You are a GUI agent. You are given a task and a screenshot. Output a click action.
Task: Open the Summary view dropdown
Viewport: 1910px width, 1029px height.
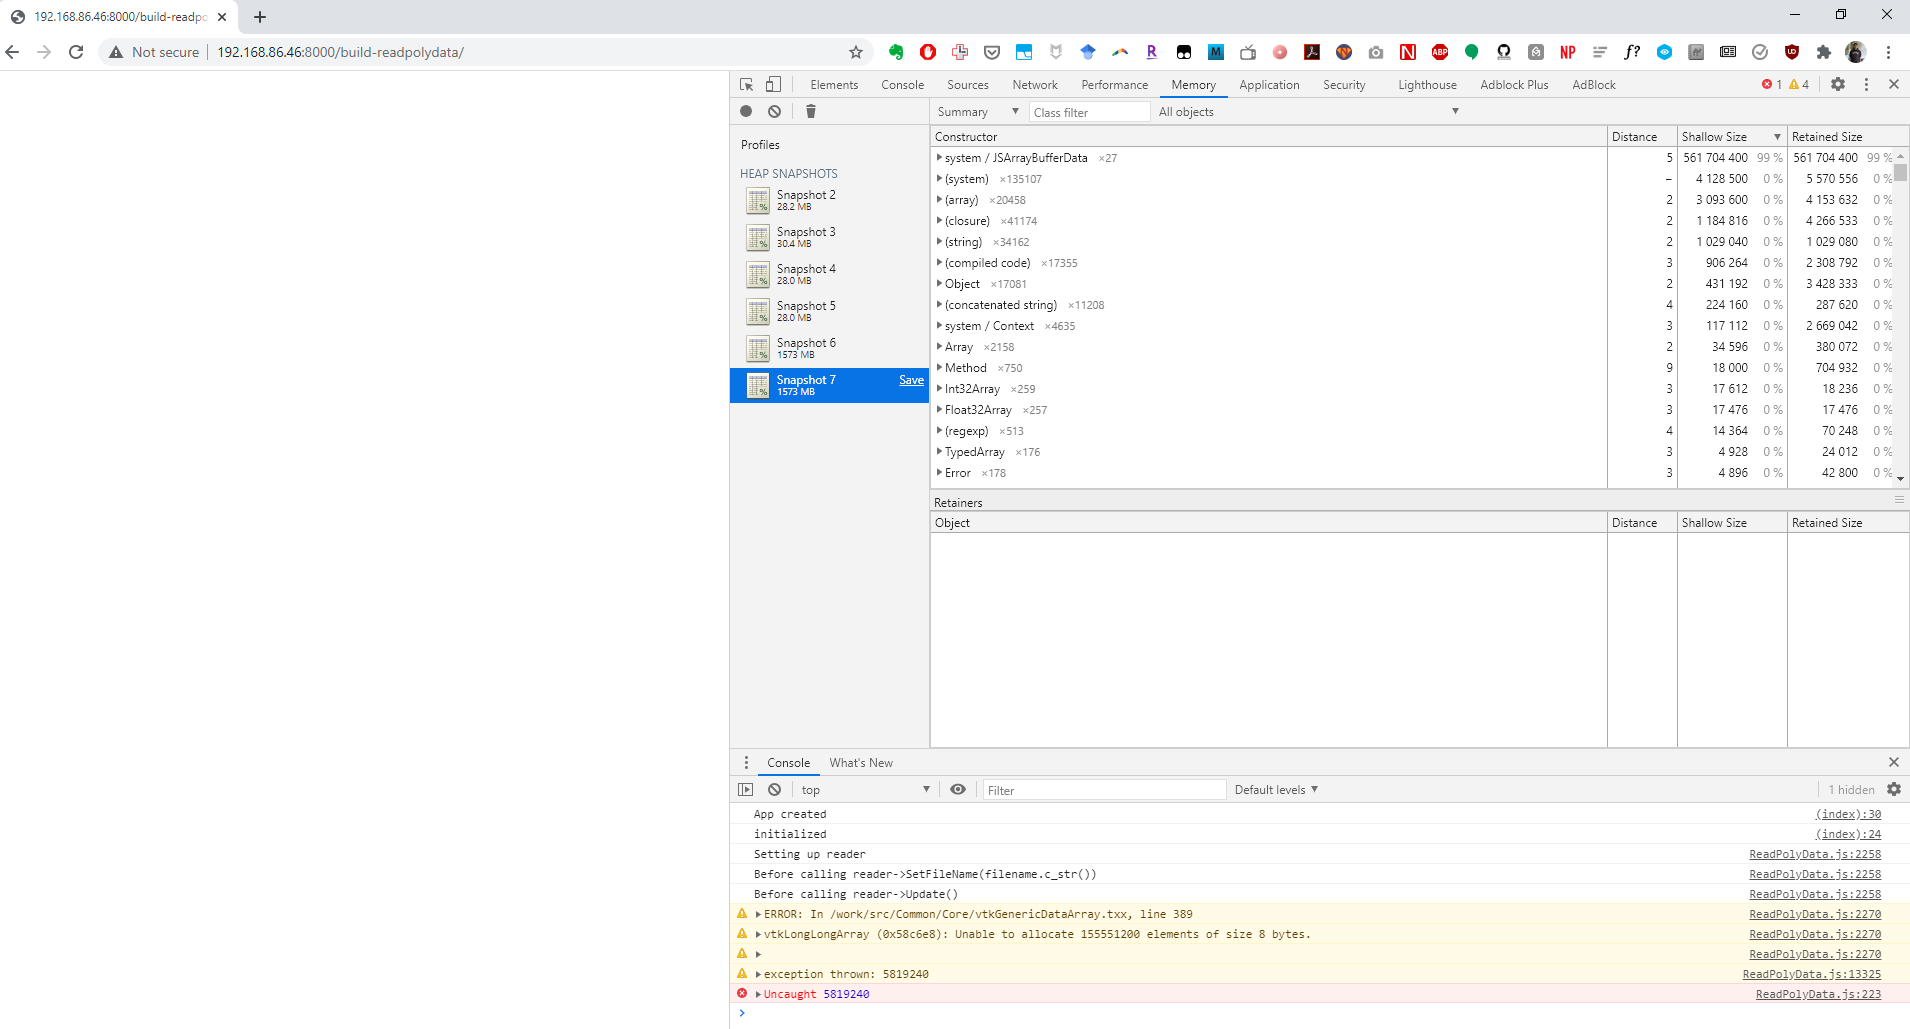coord(977,111)
